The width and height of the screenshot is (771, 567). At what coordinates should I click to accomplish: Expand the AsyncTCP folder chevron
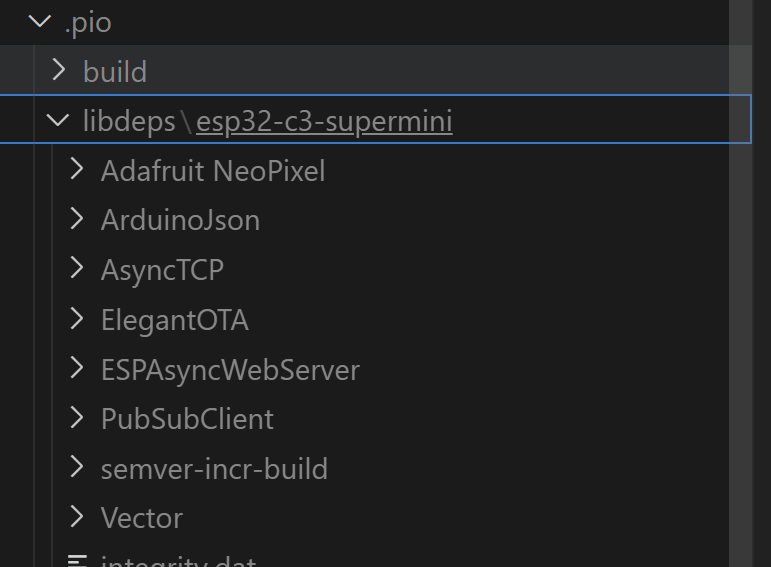click(x=77, y=269)
